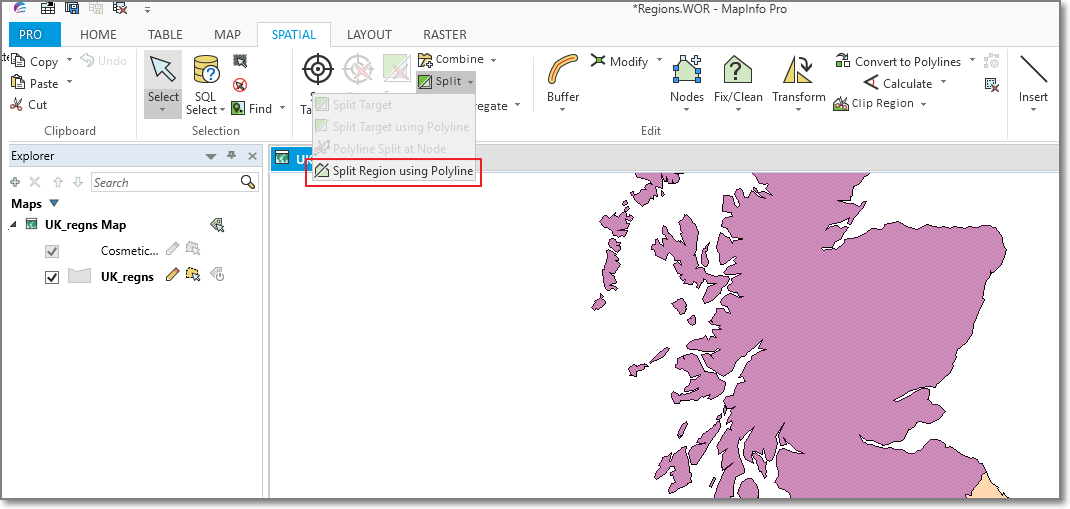This screenshot has height=509, width=1070.
Task: Select the Transform tool
Action: (x=798, y=72)
